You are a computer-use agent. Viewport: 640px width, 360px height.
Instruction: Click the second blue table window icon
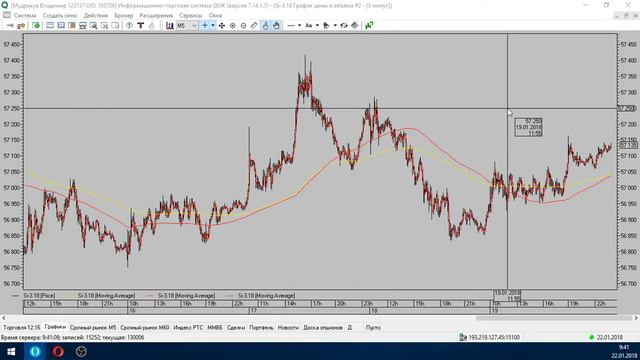click(61, 25)
